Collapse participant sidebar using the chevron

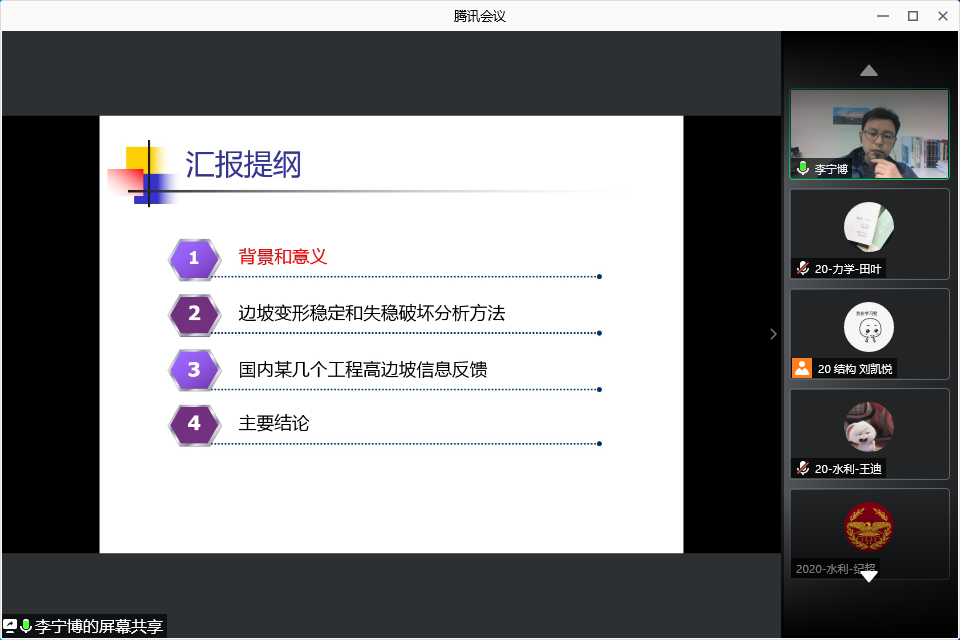point(772,334)
